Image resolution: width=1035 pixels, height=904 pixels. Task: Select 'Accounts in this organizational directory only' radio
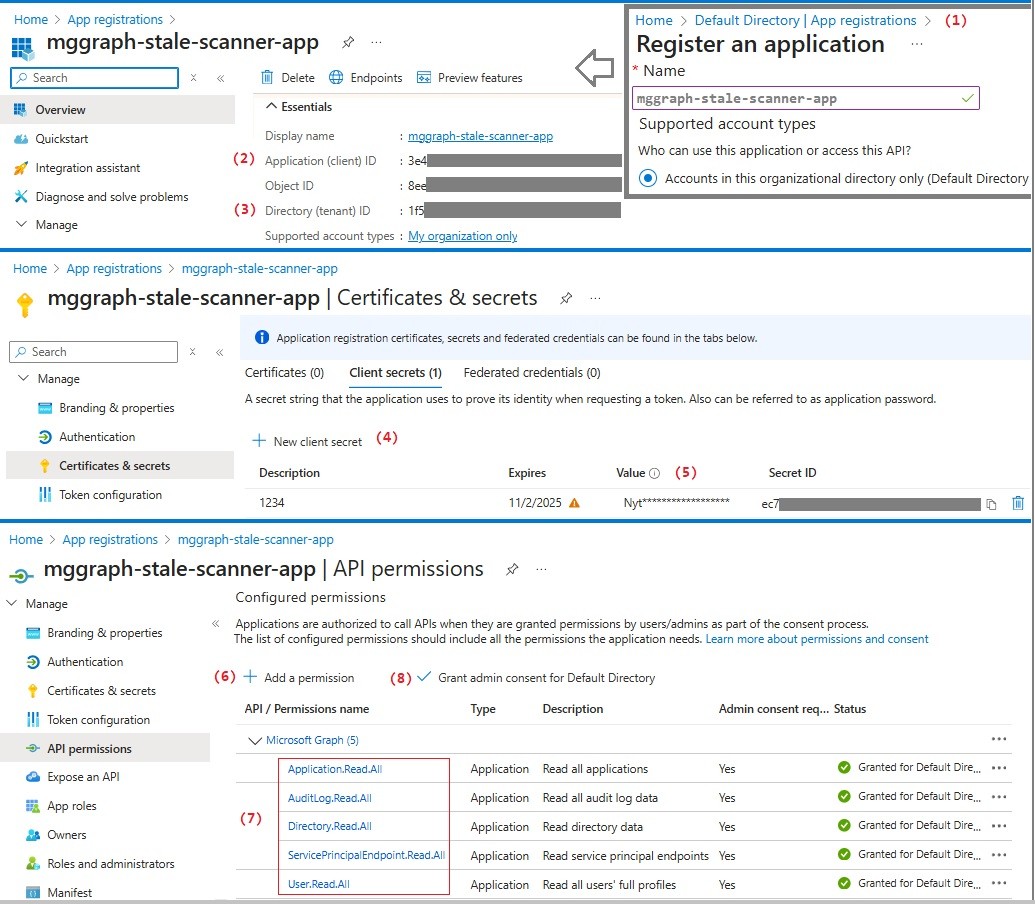(648, 178)
